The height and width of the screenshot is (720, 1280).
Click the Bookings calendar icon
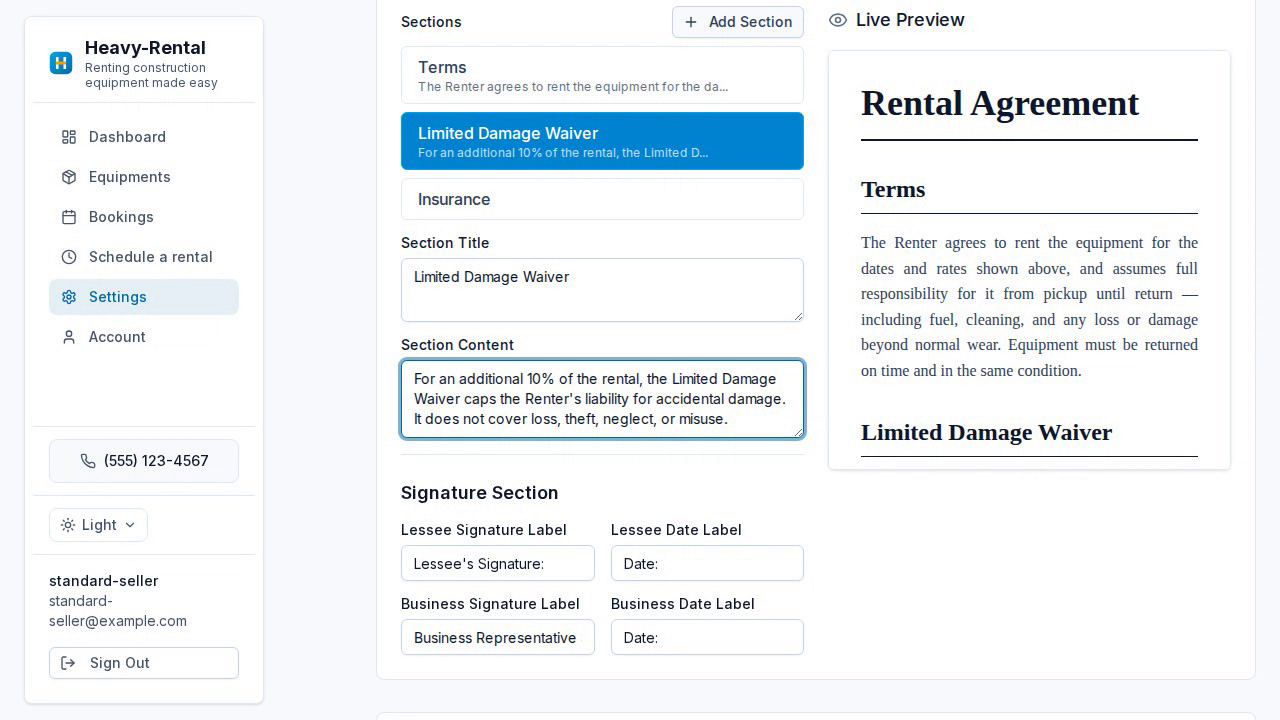click(x=69, y=217)
